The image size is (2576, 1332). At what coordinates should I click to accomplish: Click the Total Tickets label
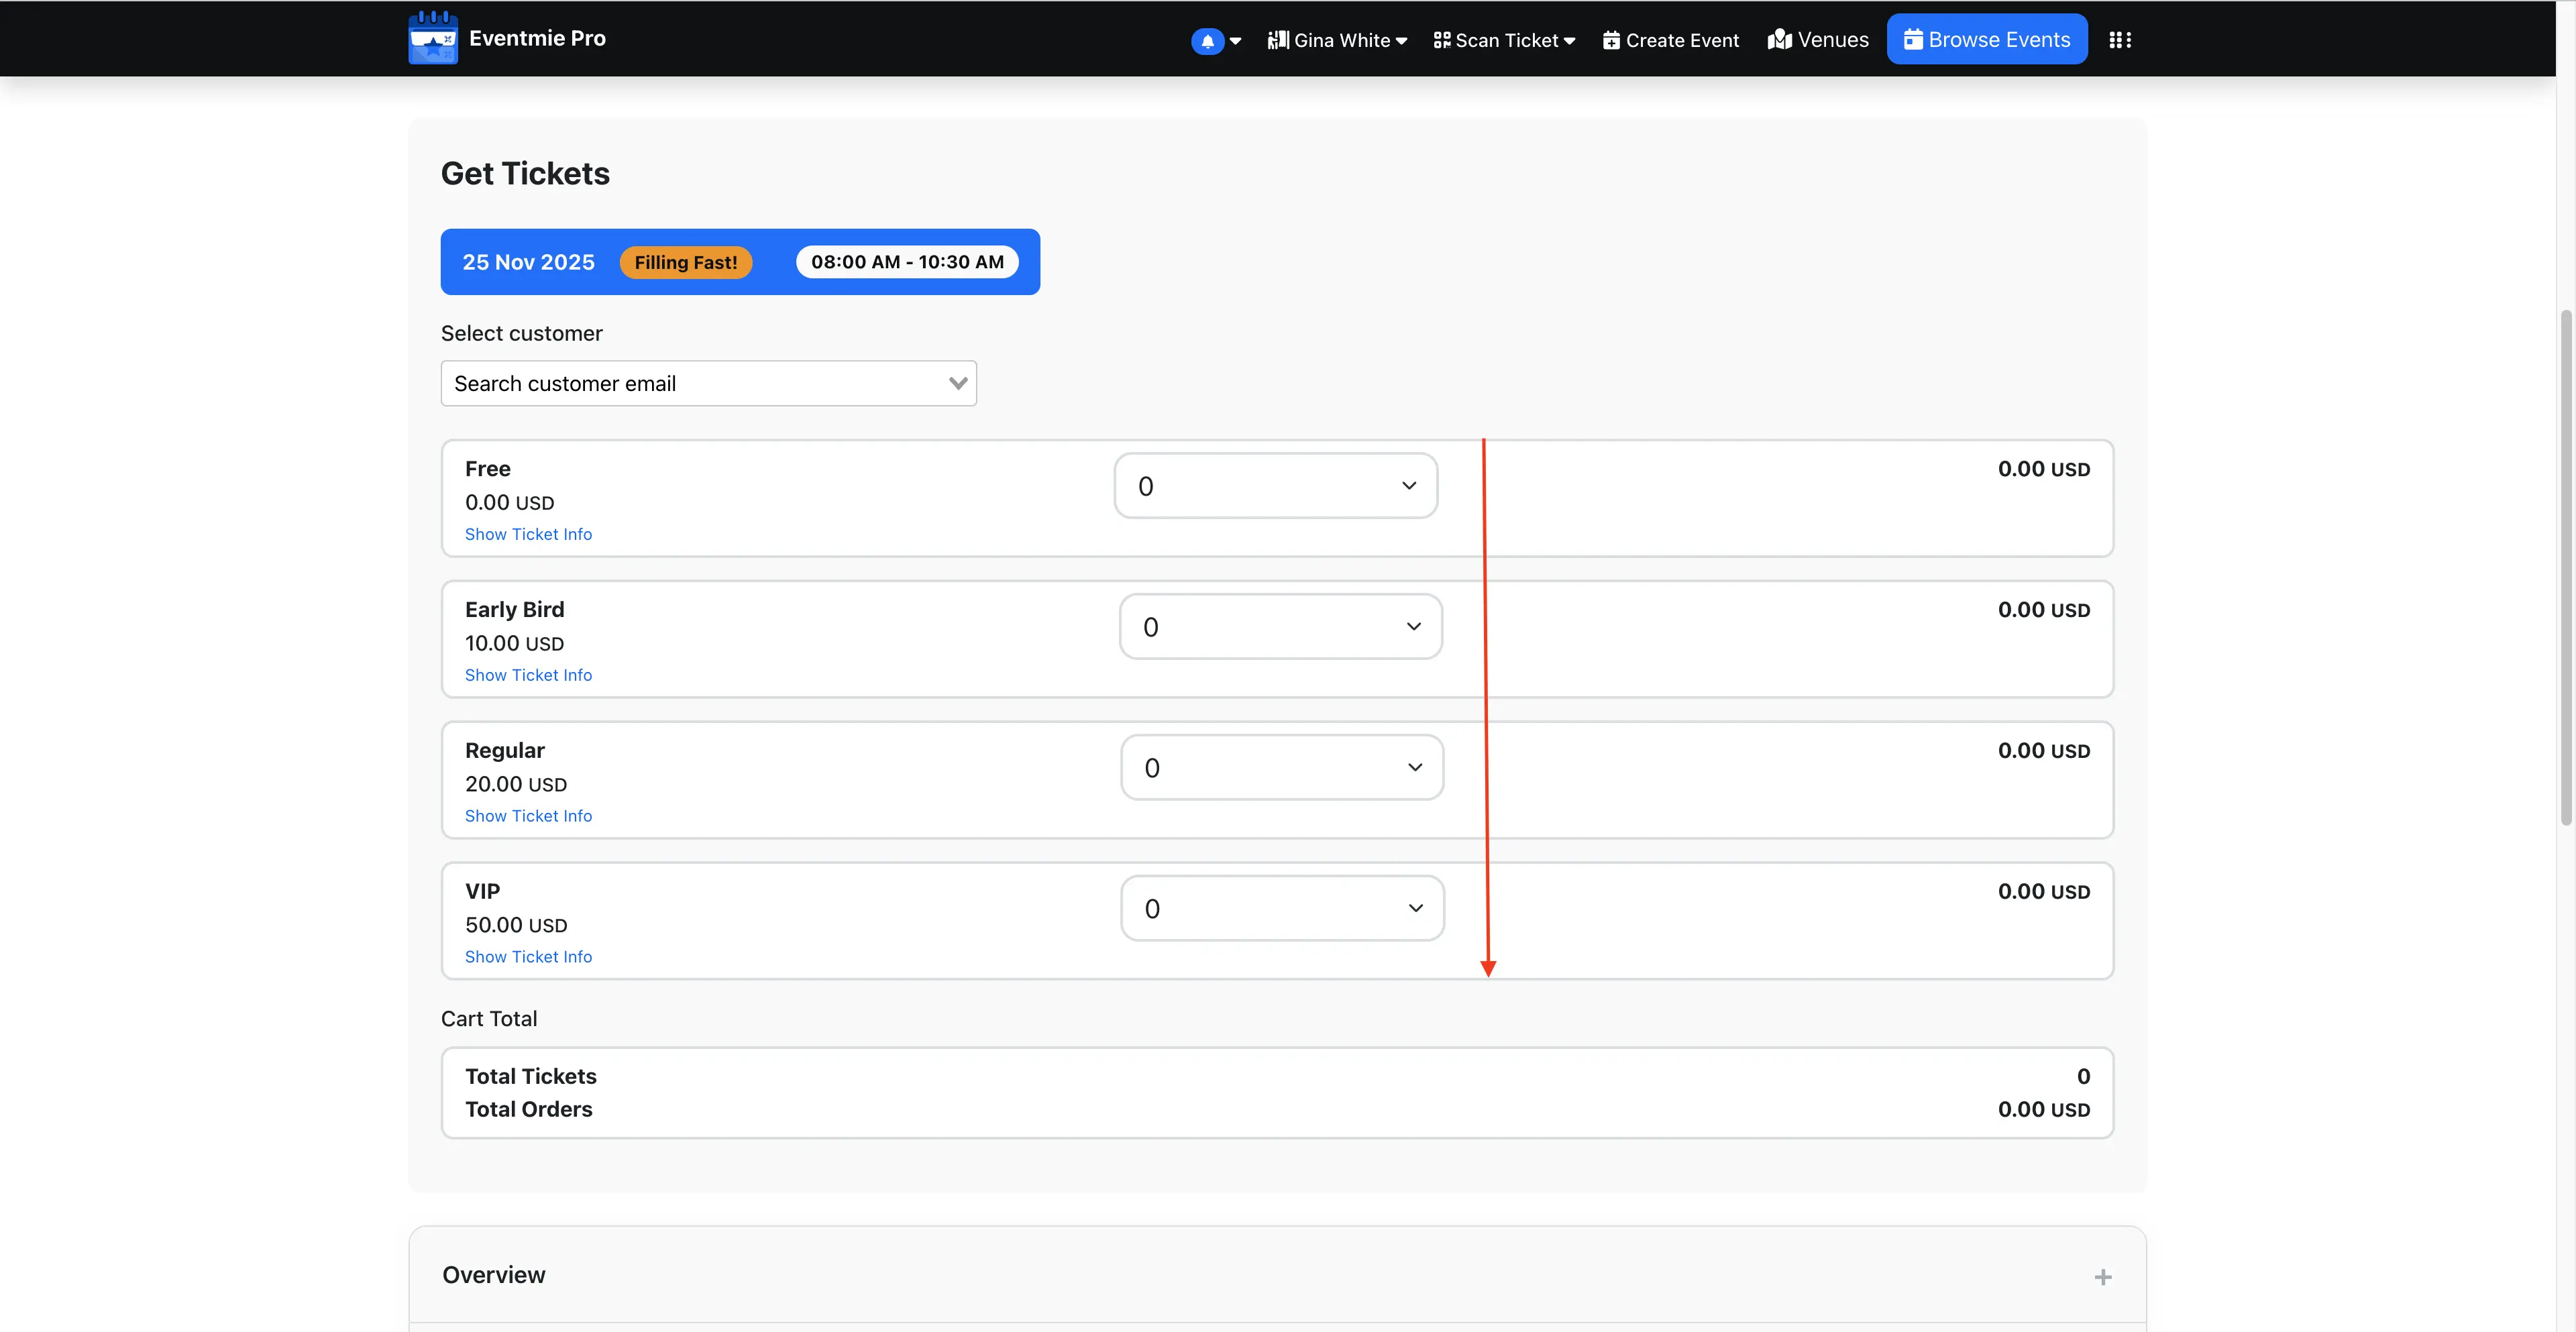tap(531, 1076)
